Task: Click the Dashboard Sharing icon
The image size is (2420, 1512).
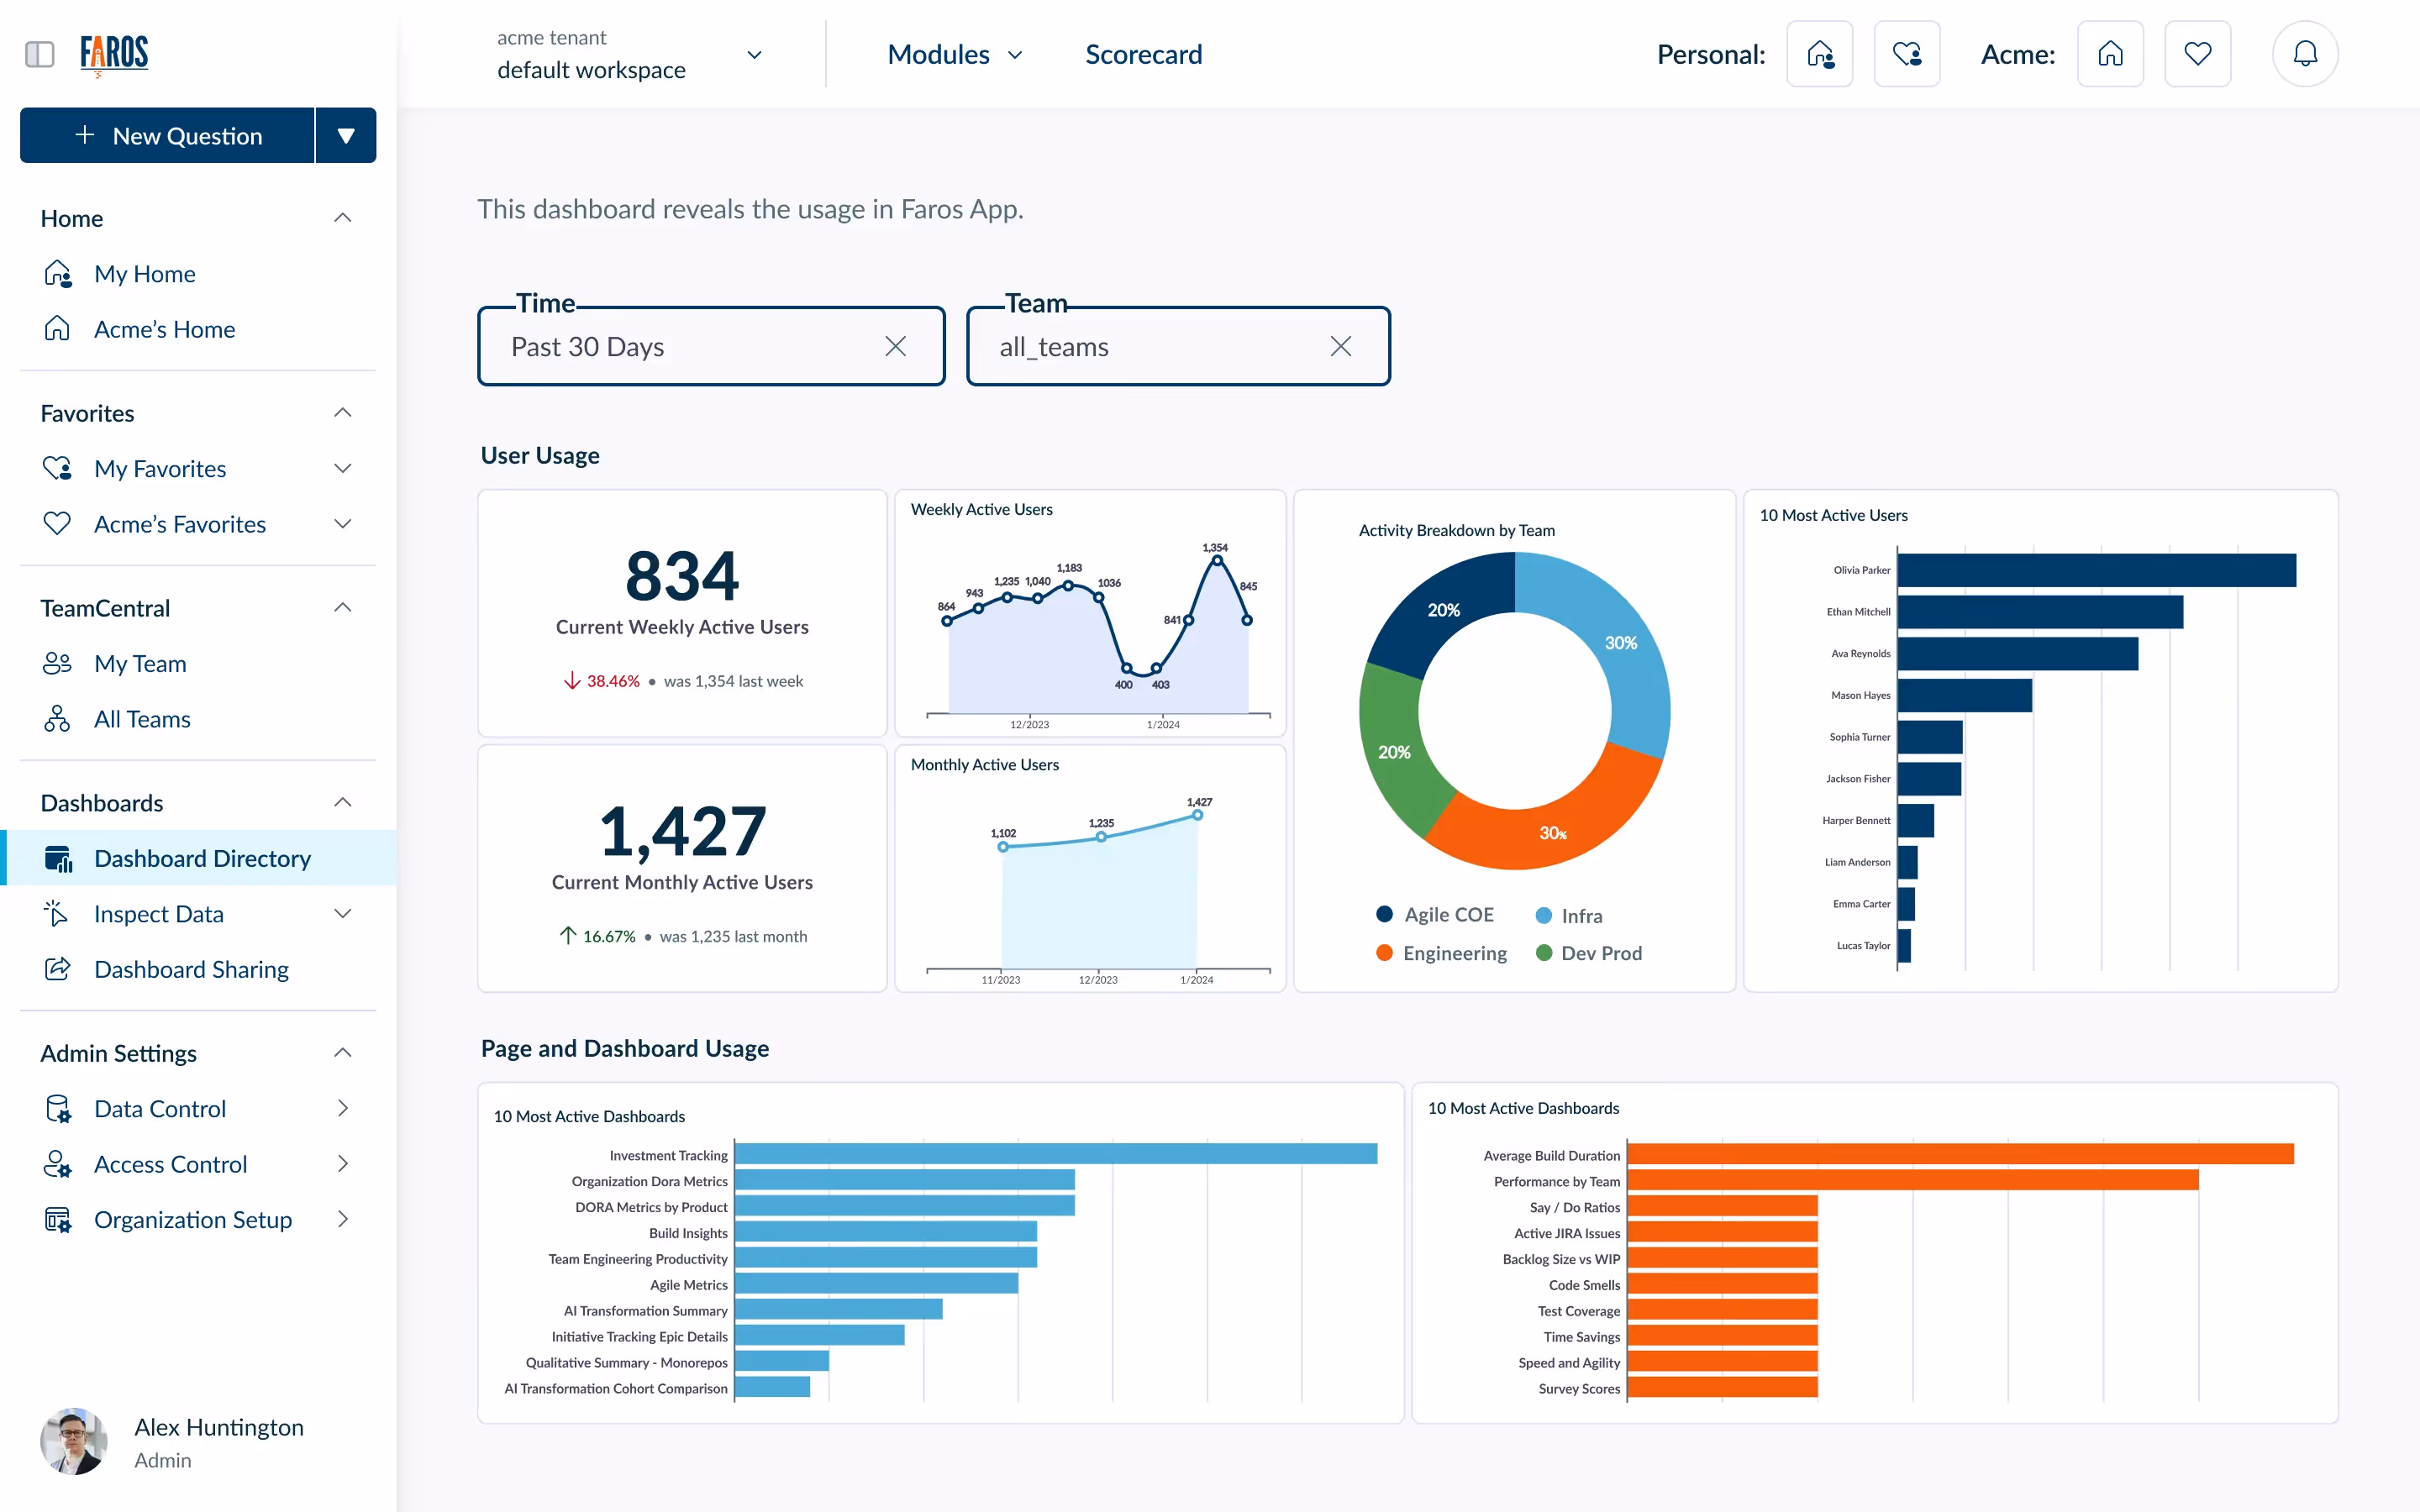Action: pos(58,969)
